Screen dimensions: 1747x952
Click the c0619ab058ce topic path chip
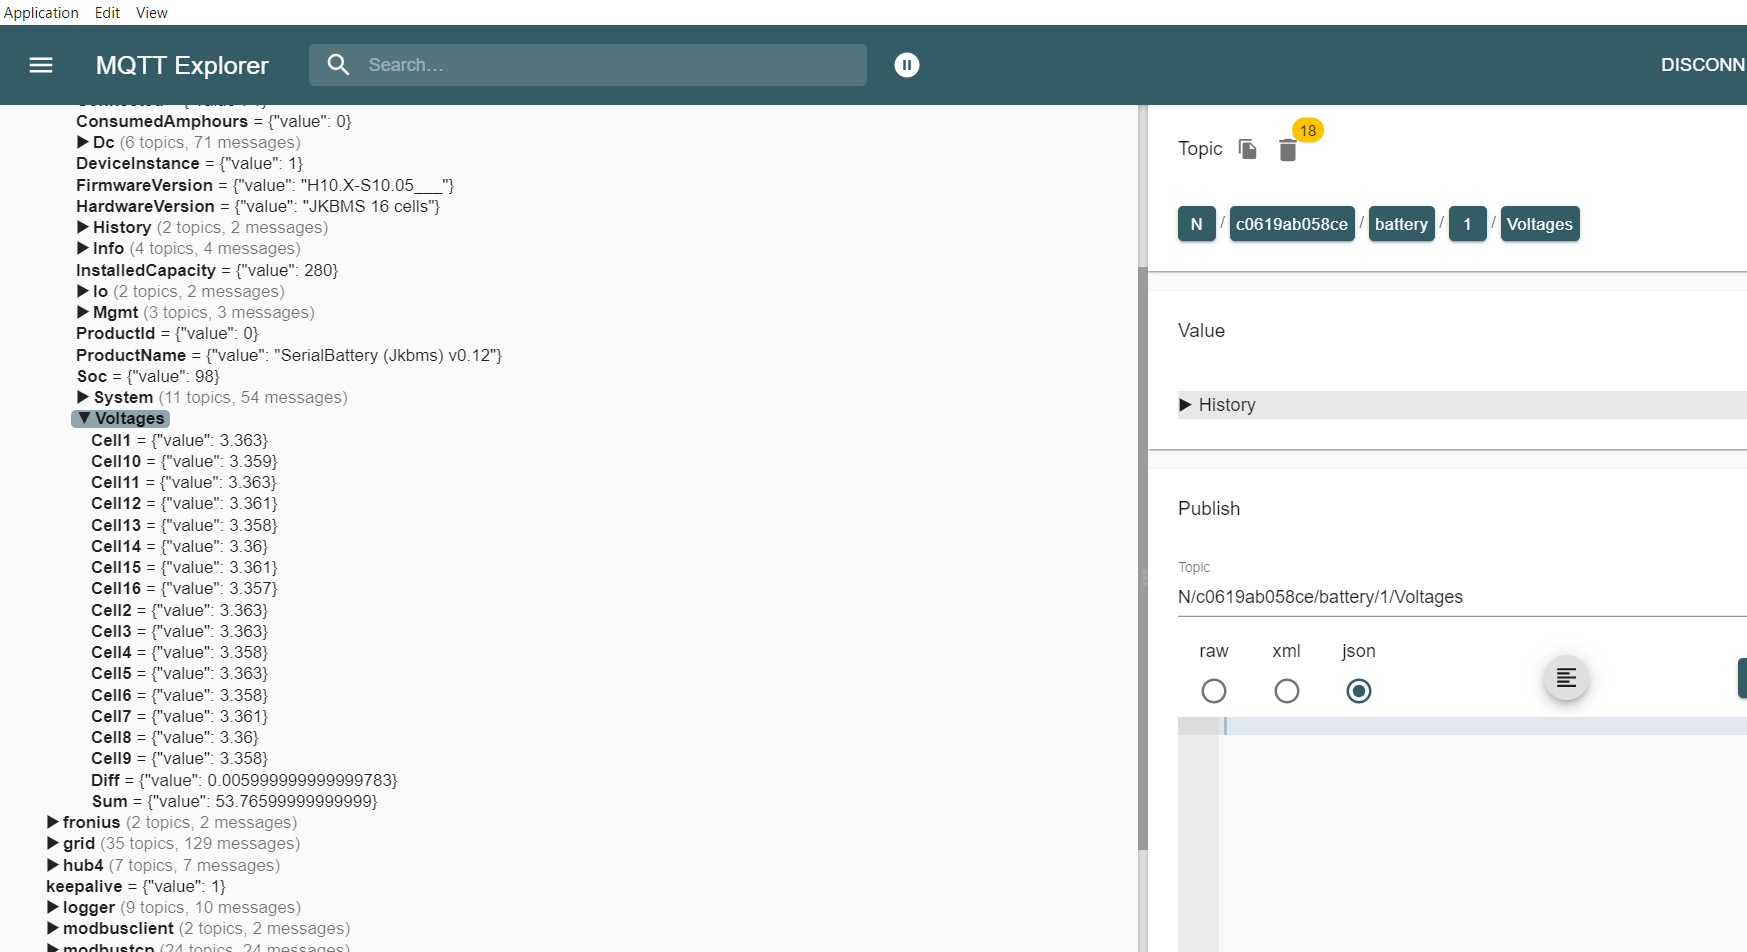point(1291,224)
